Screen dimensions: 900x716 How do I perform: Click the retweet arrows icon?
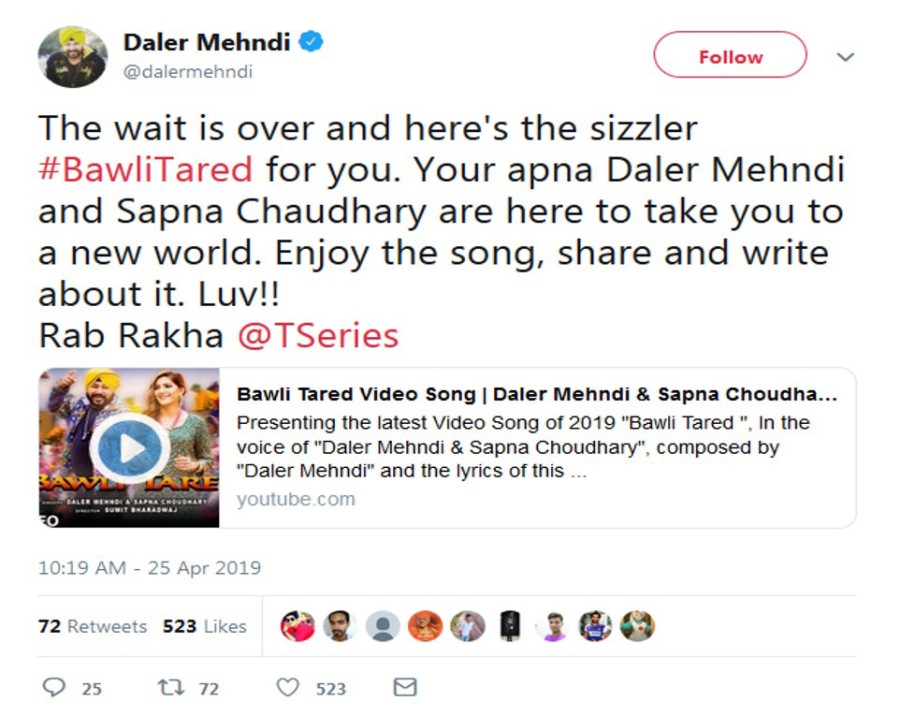click(171, 688)
